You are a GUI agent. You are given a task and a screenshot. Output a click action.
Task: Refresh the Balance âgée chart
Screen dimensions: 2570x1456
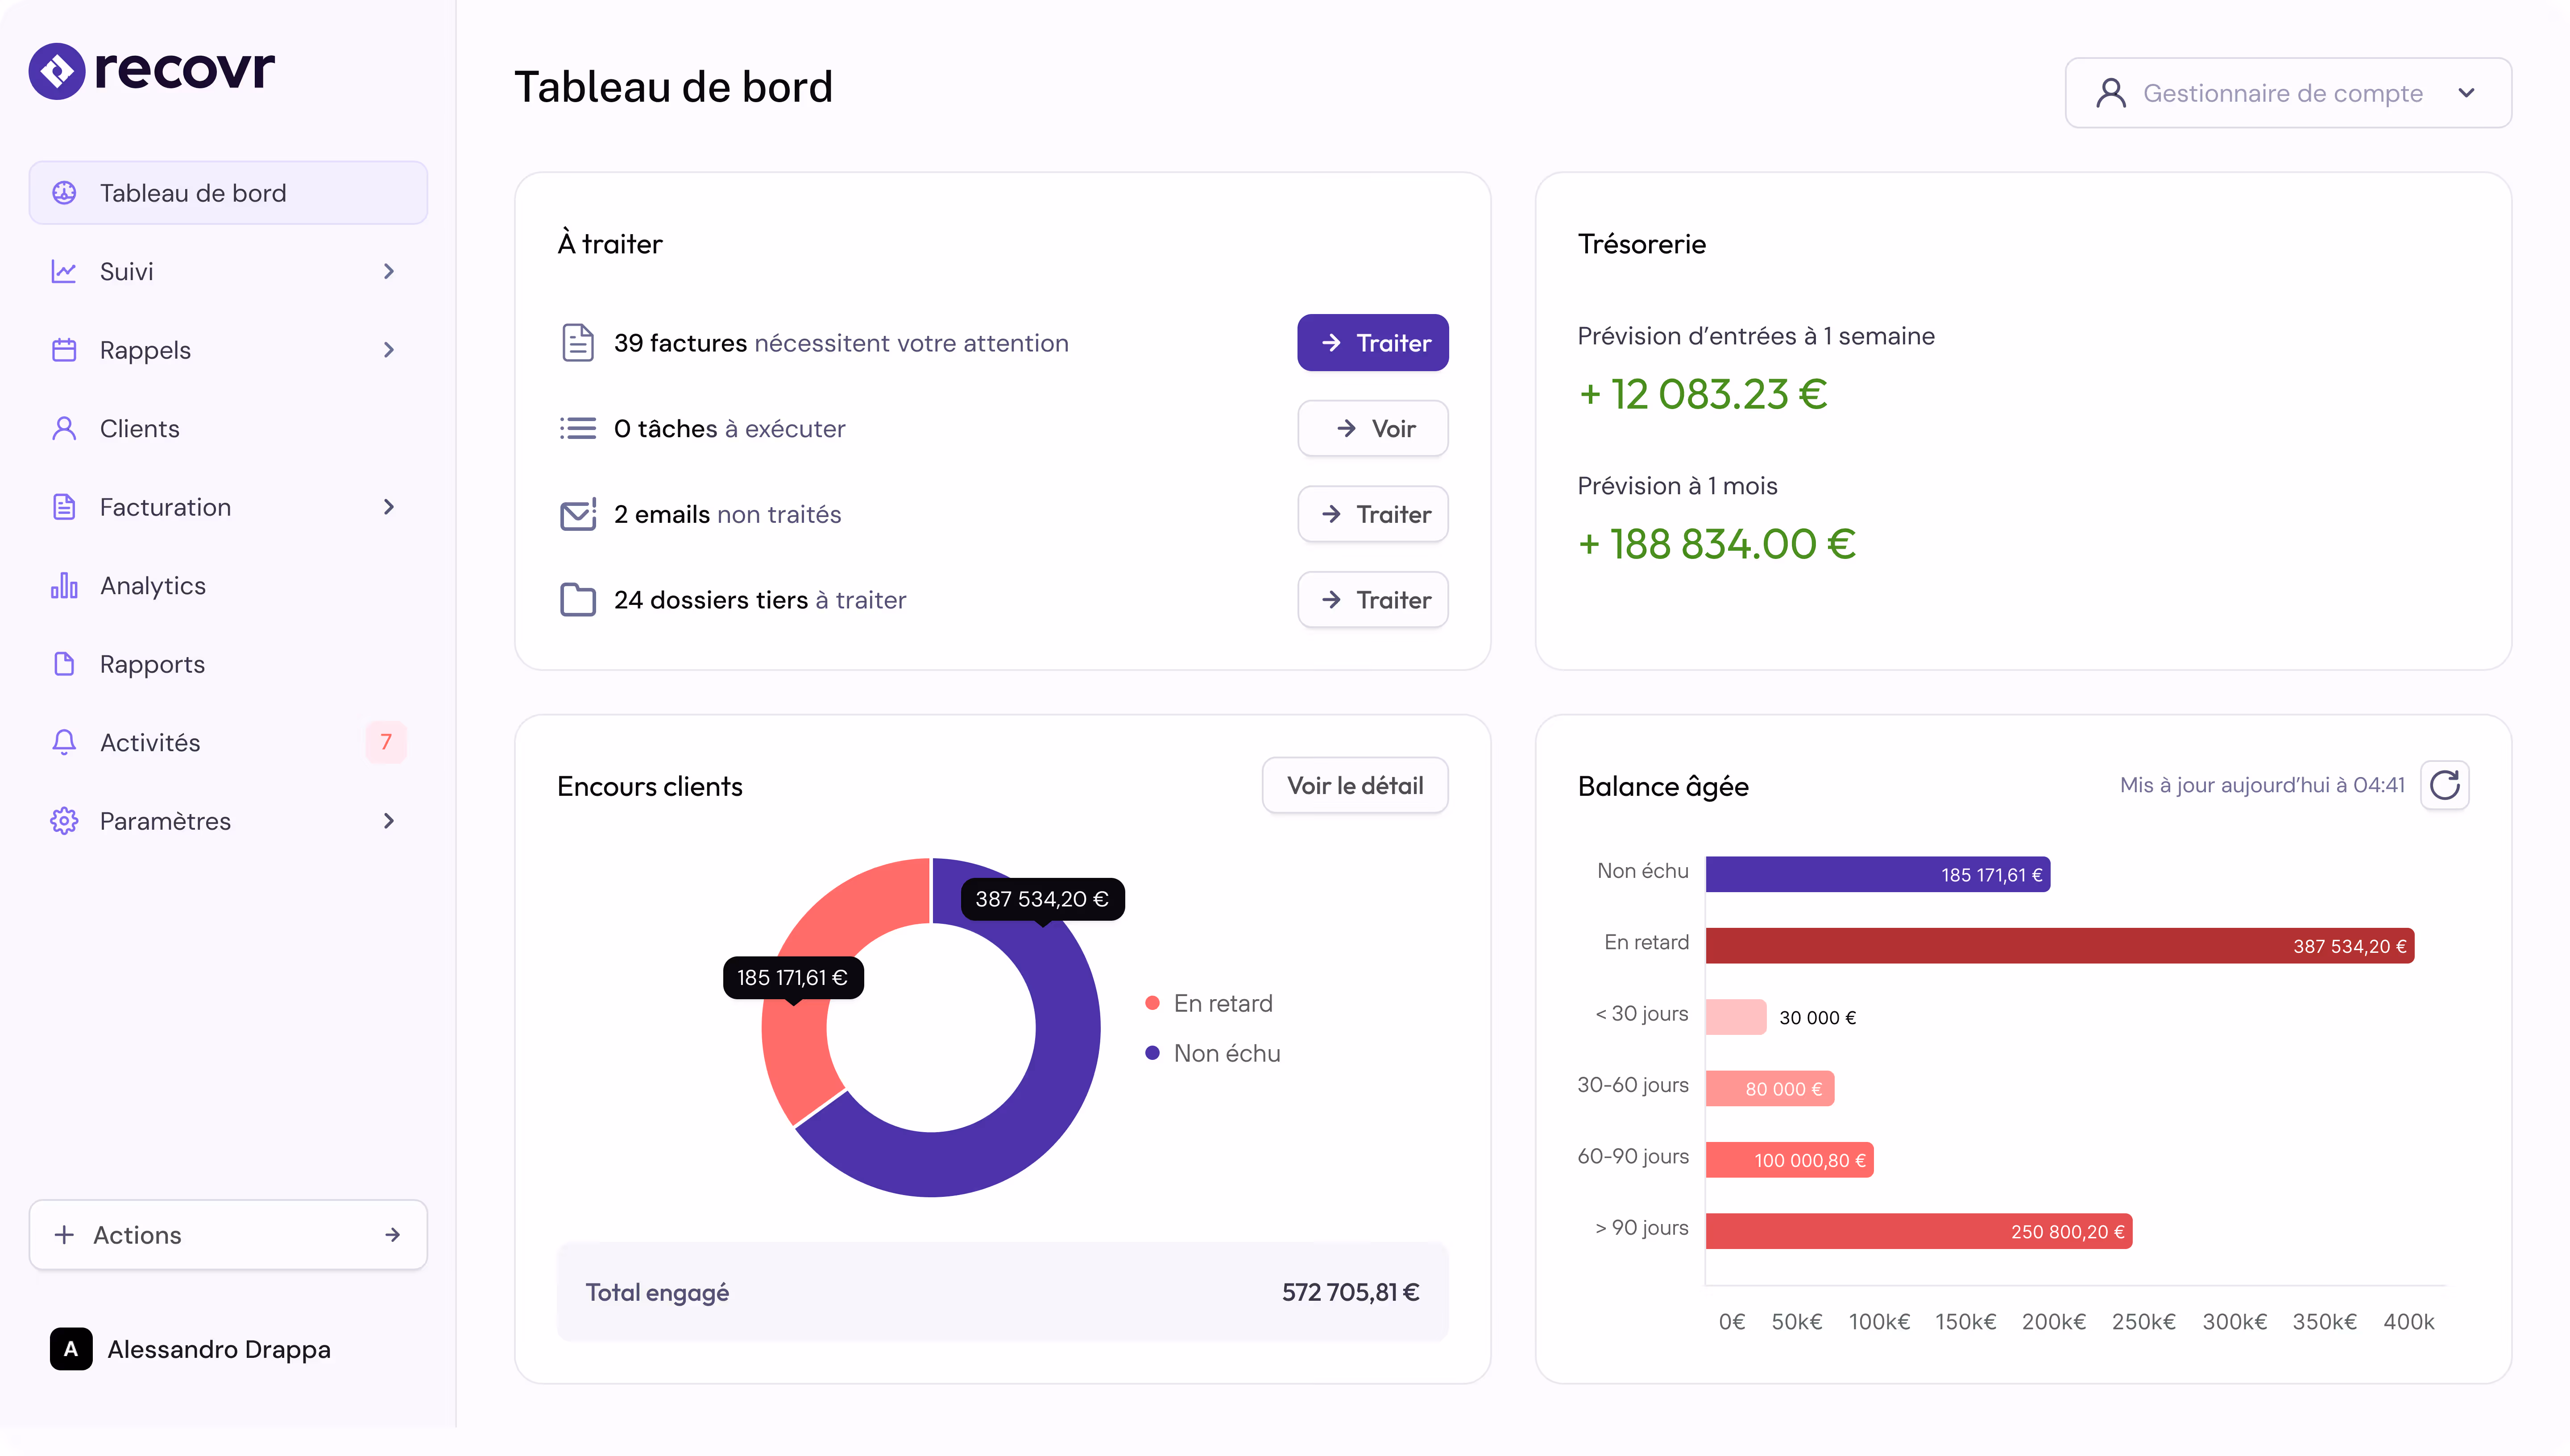pos(2444,785)
